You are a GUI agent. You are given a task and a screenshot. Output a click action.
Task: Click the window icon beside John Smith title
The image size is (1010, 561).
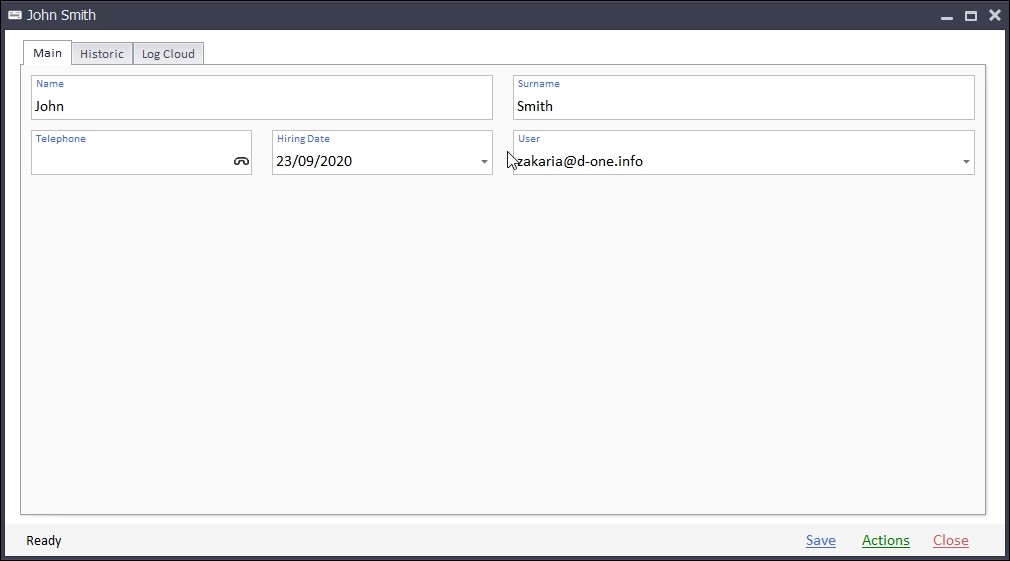(15, 16)
